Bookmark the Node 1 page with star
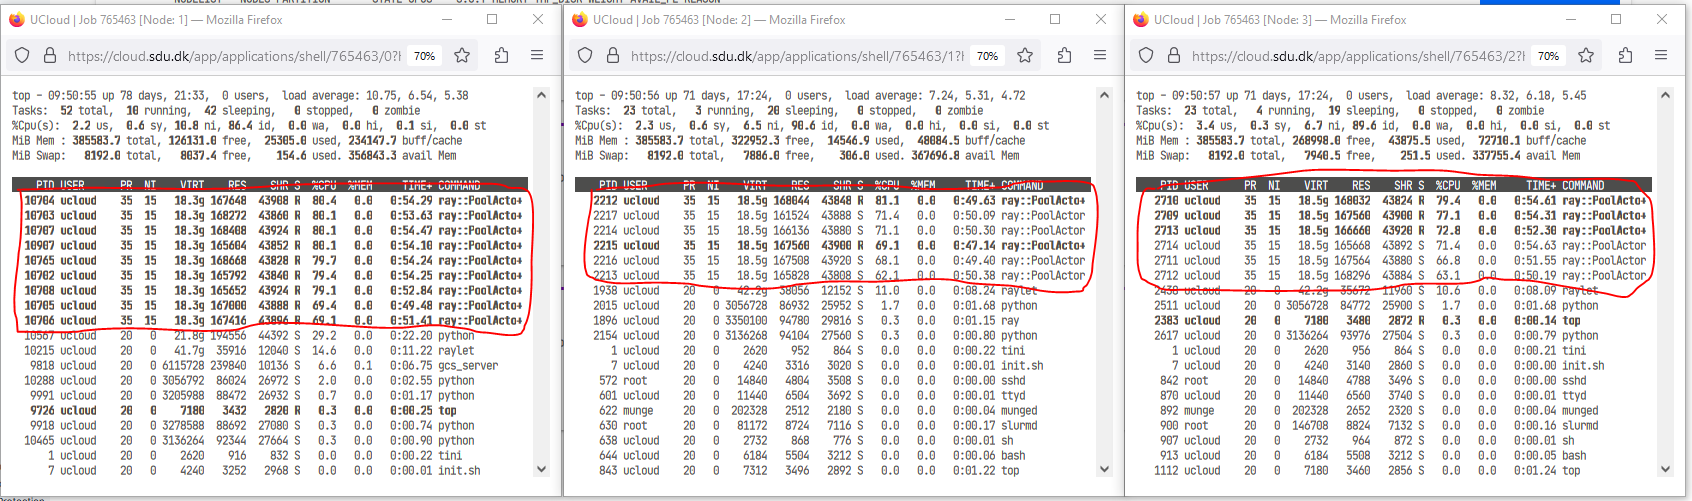 pos(462,56)
